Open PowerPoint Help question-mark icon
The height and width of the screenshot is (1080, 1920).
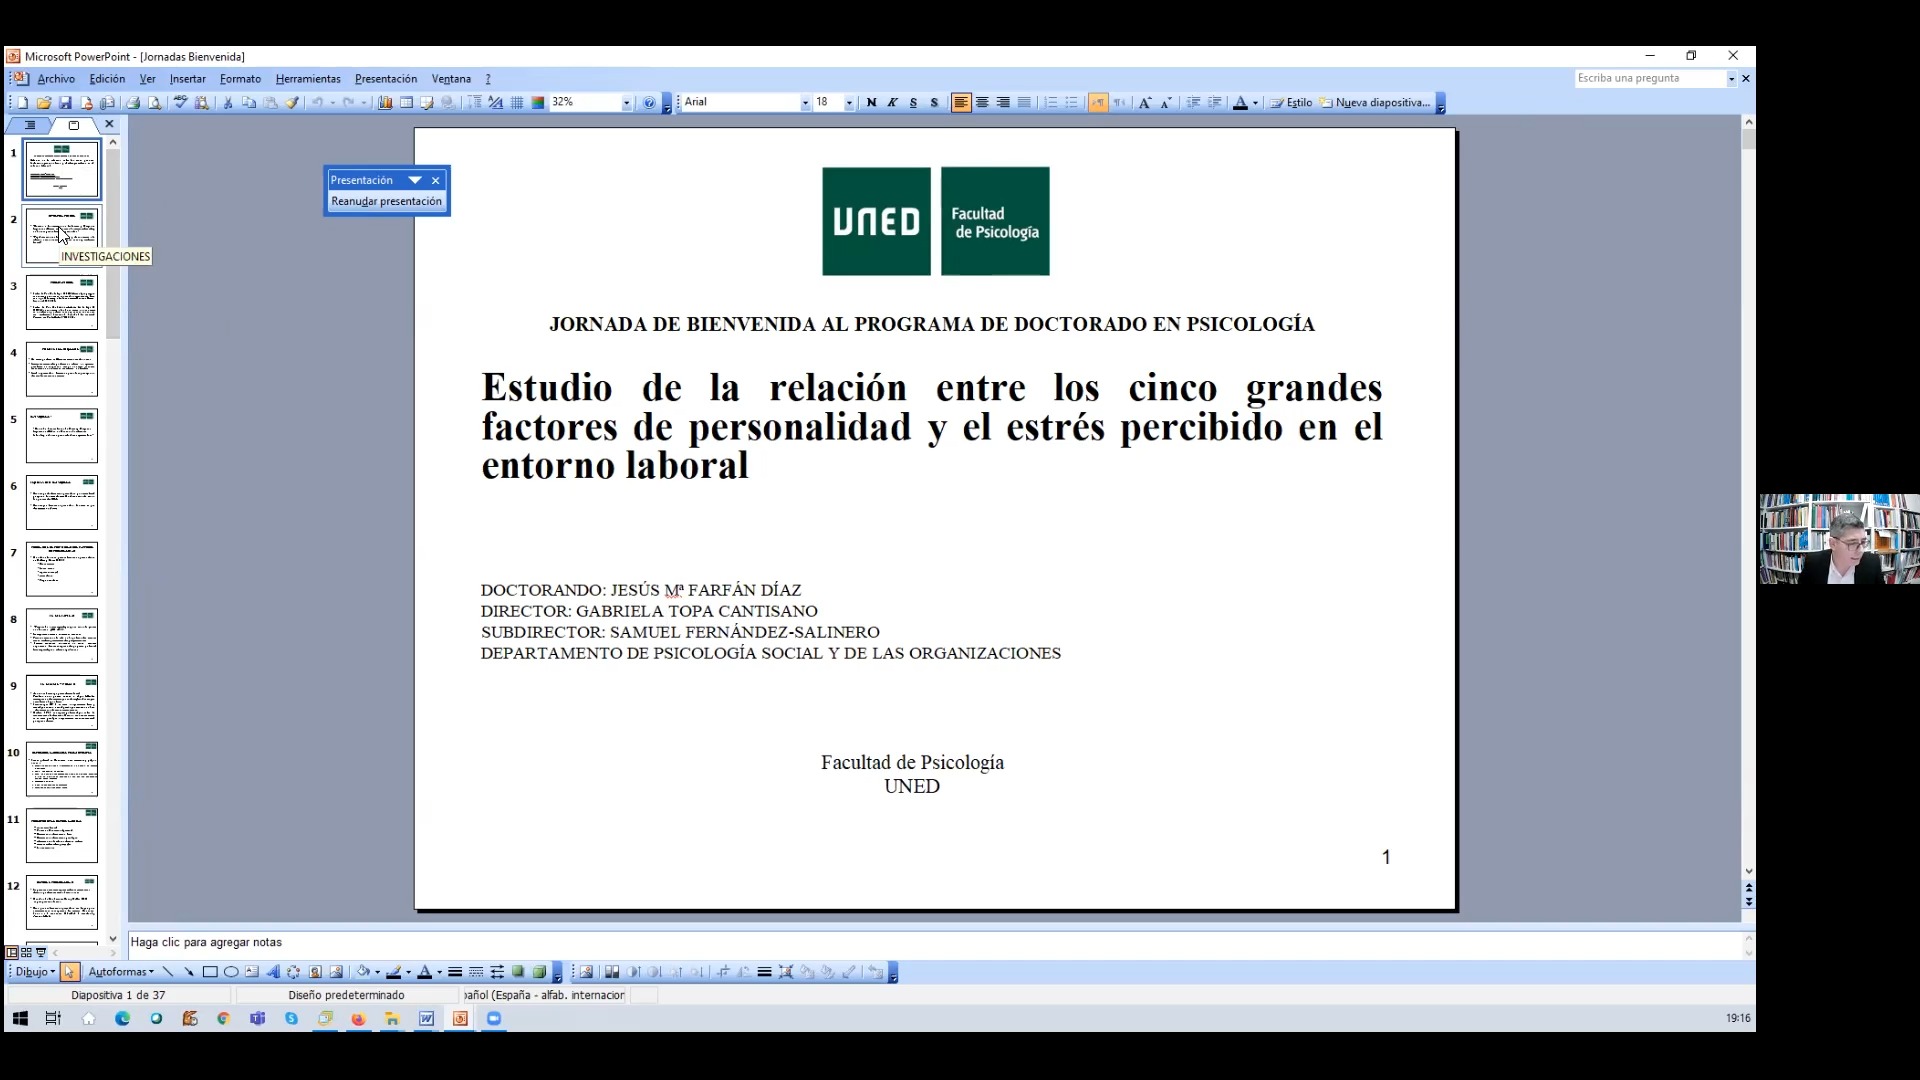(x=650, y=103)
